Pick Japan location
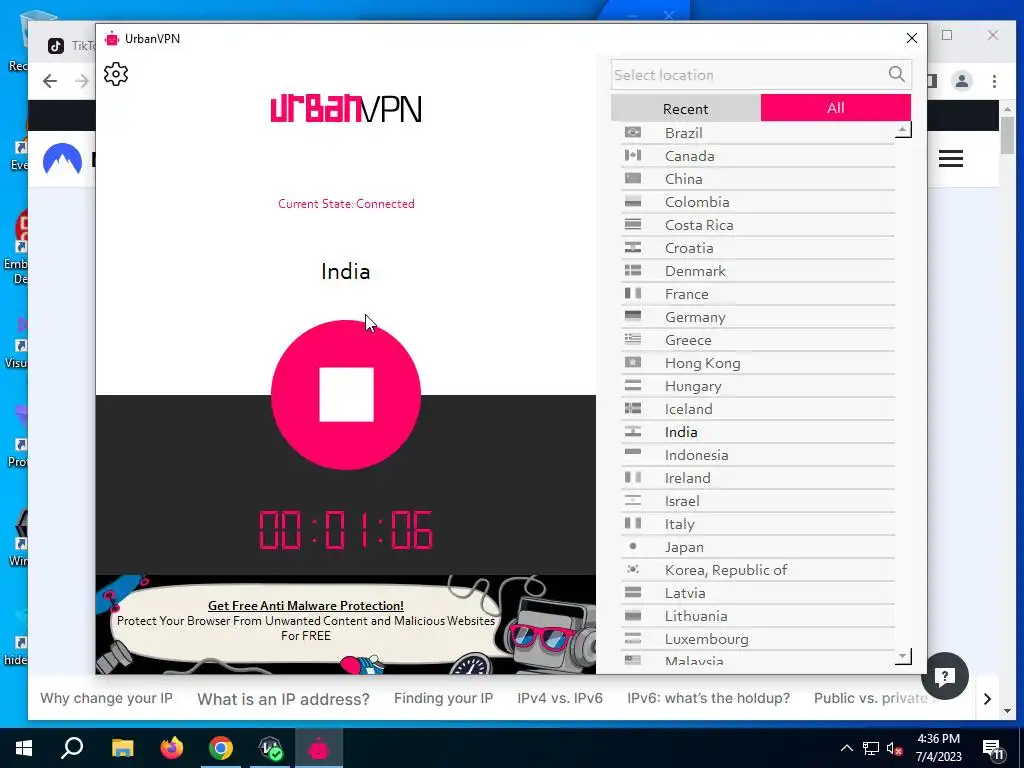This screenshot has height=768, width=1024. 758,547
